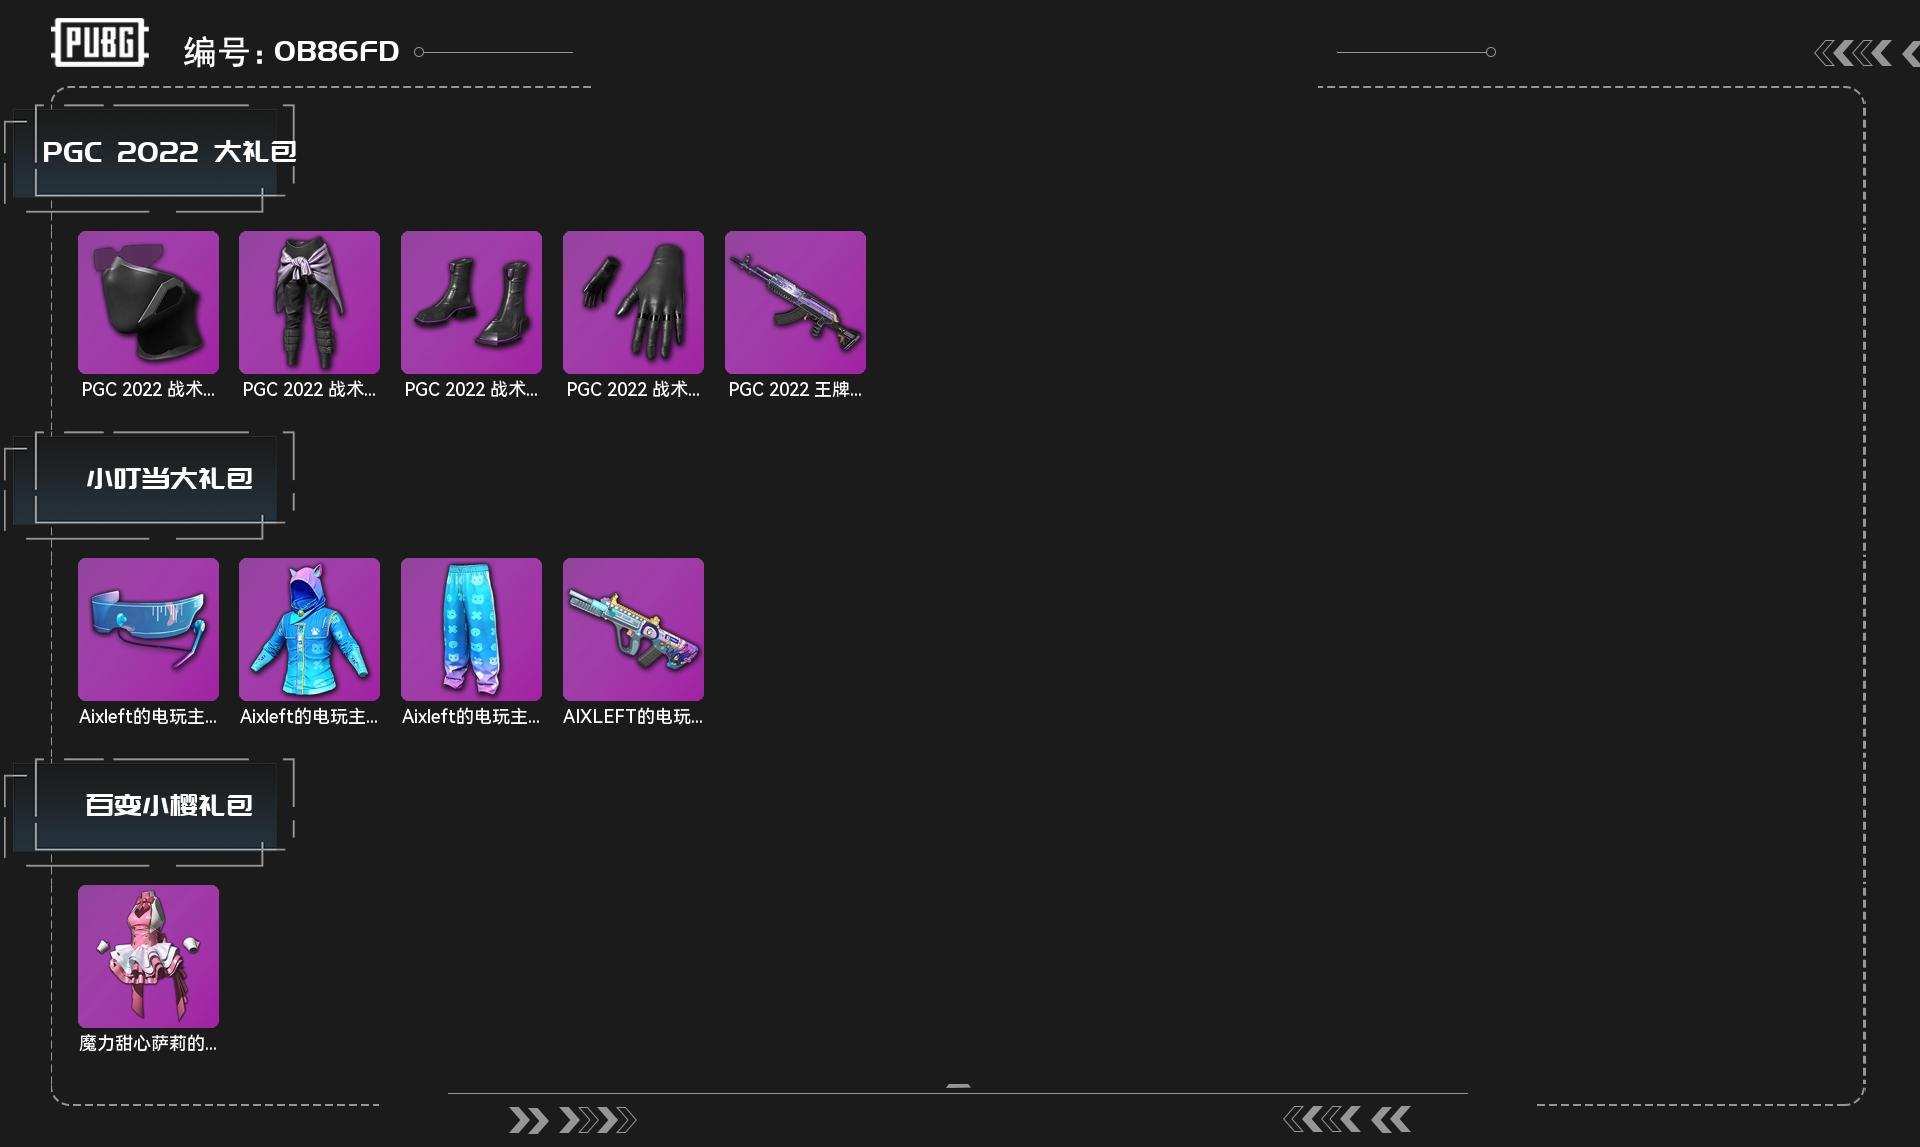The height and width of the screenshot is (1147, 1920).
Task: Select the PGC 2022 ace rifle skin
Action: click(x=795, y=302)
